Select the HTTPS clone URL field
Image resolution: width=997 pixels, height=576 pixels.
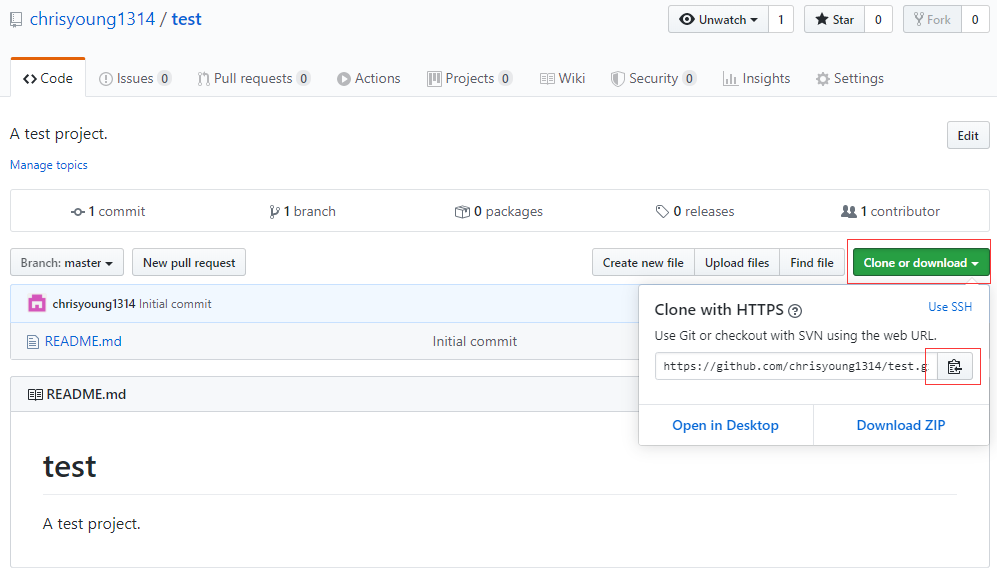pos(796,366)
